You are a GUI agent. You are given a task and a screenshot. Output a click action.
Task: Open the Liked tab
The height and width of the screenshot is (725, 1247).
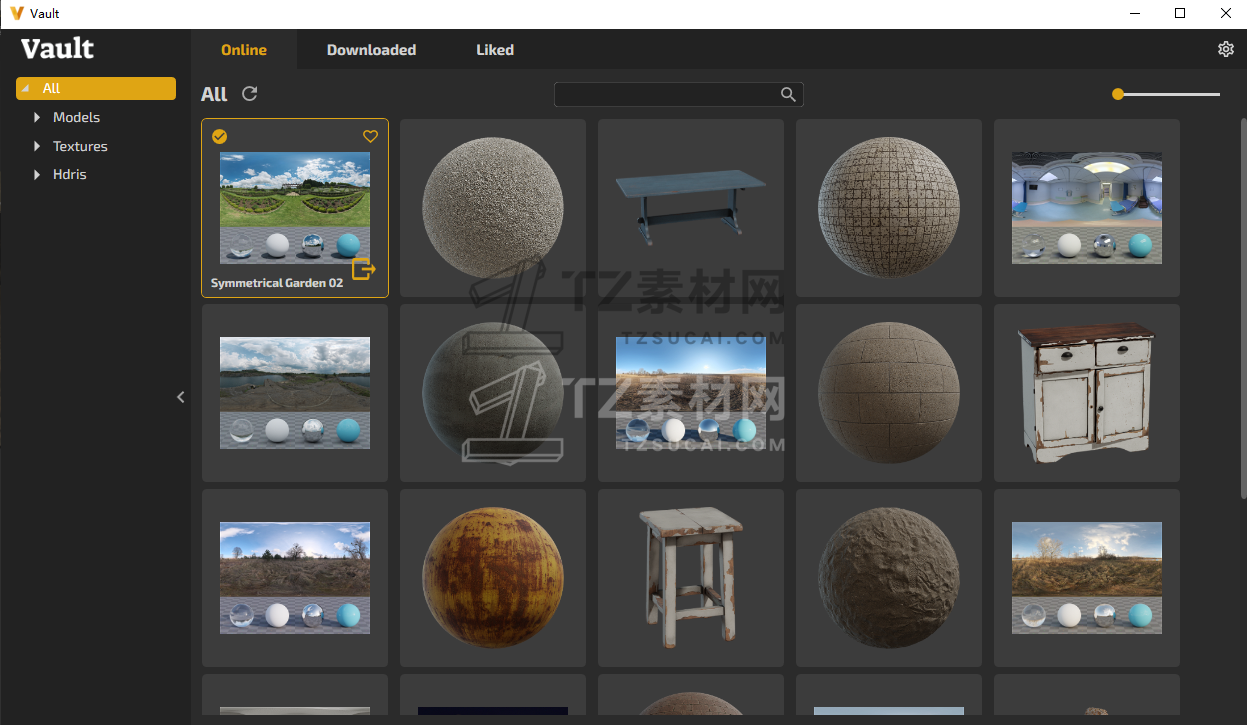494,50
